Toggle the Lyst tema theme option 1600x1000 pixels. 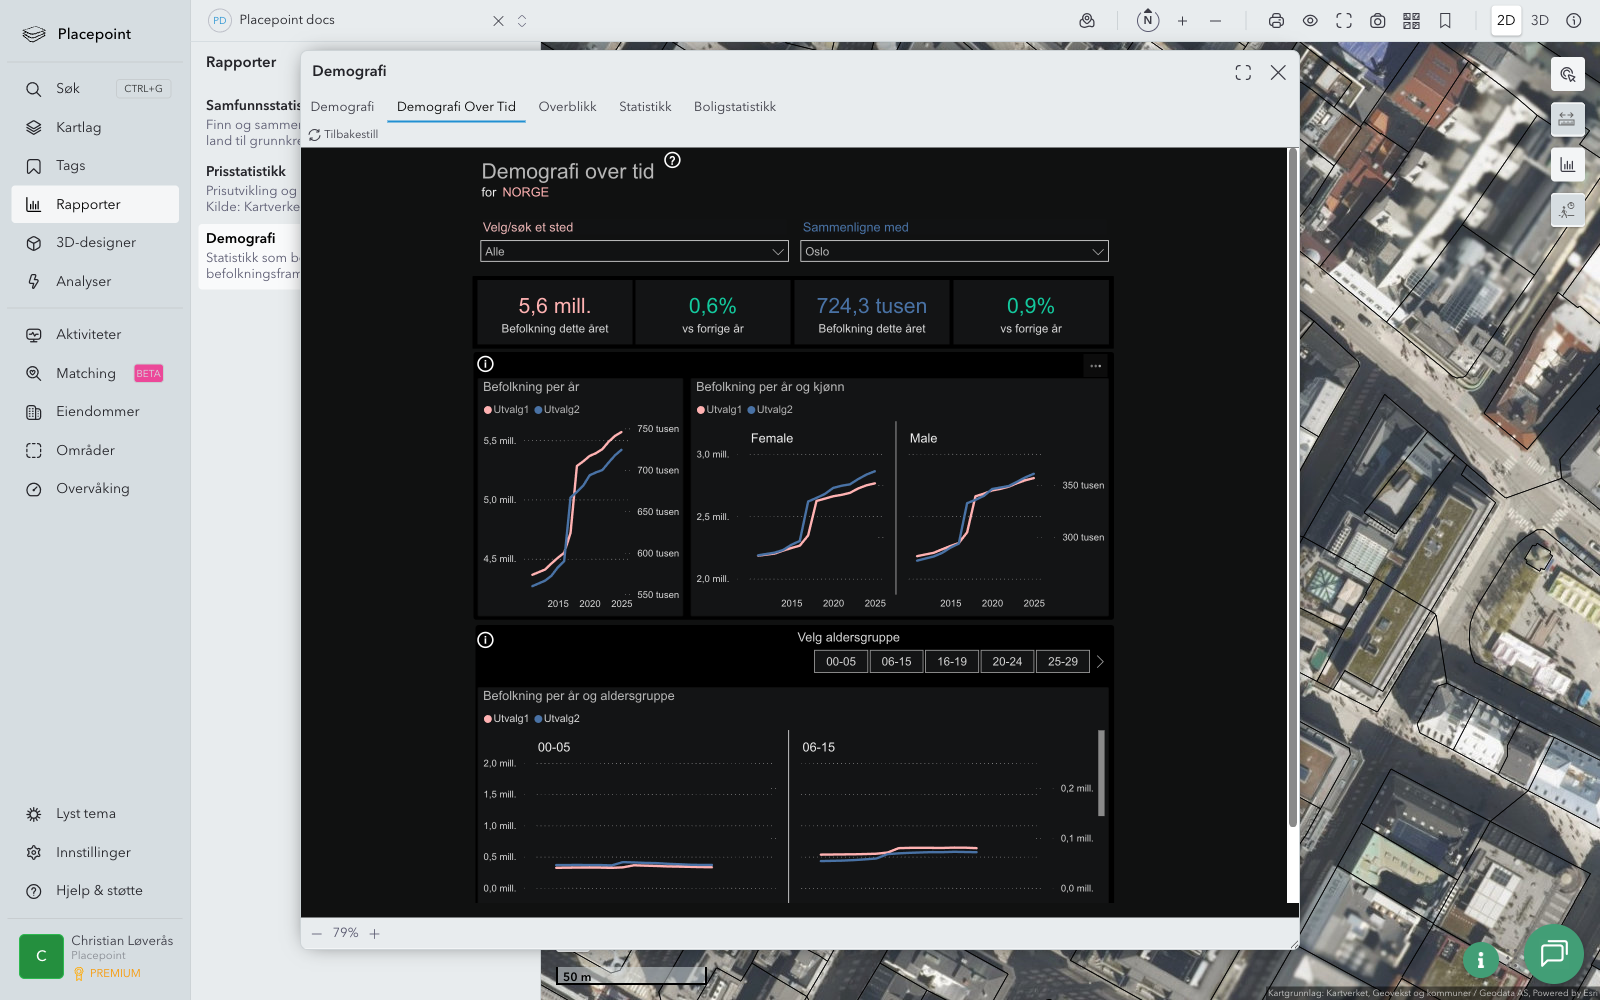click(85, 814)
